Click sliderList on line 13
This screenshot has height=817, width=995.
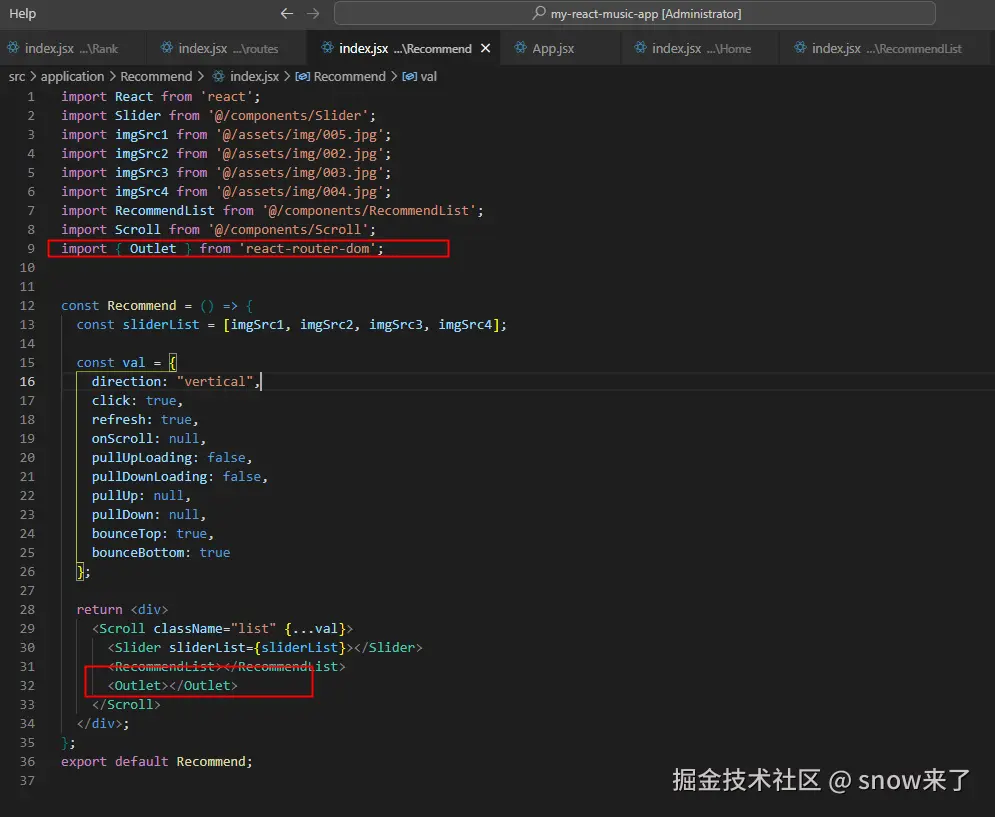[x=161, y=324]
